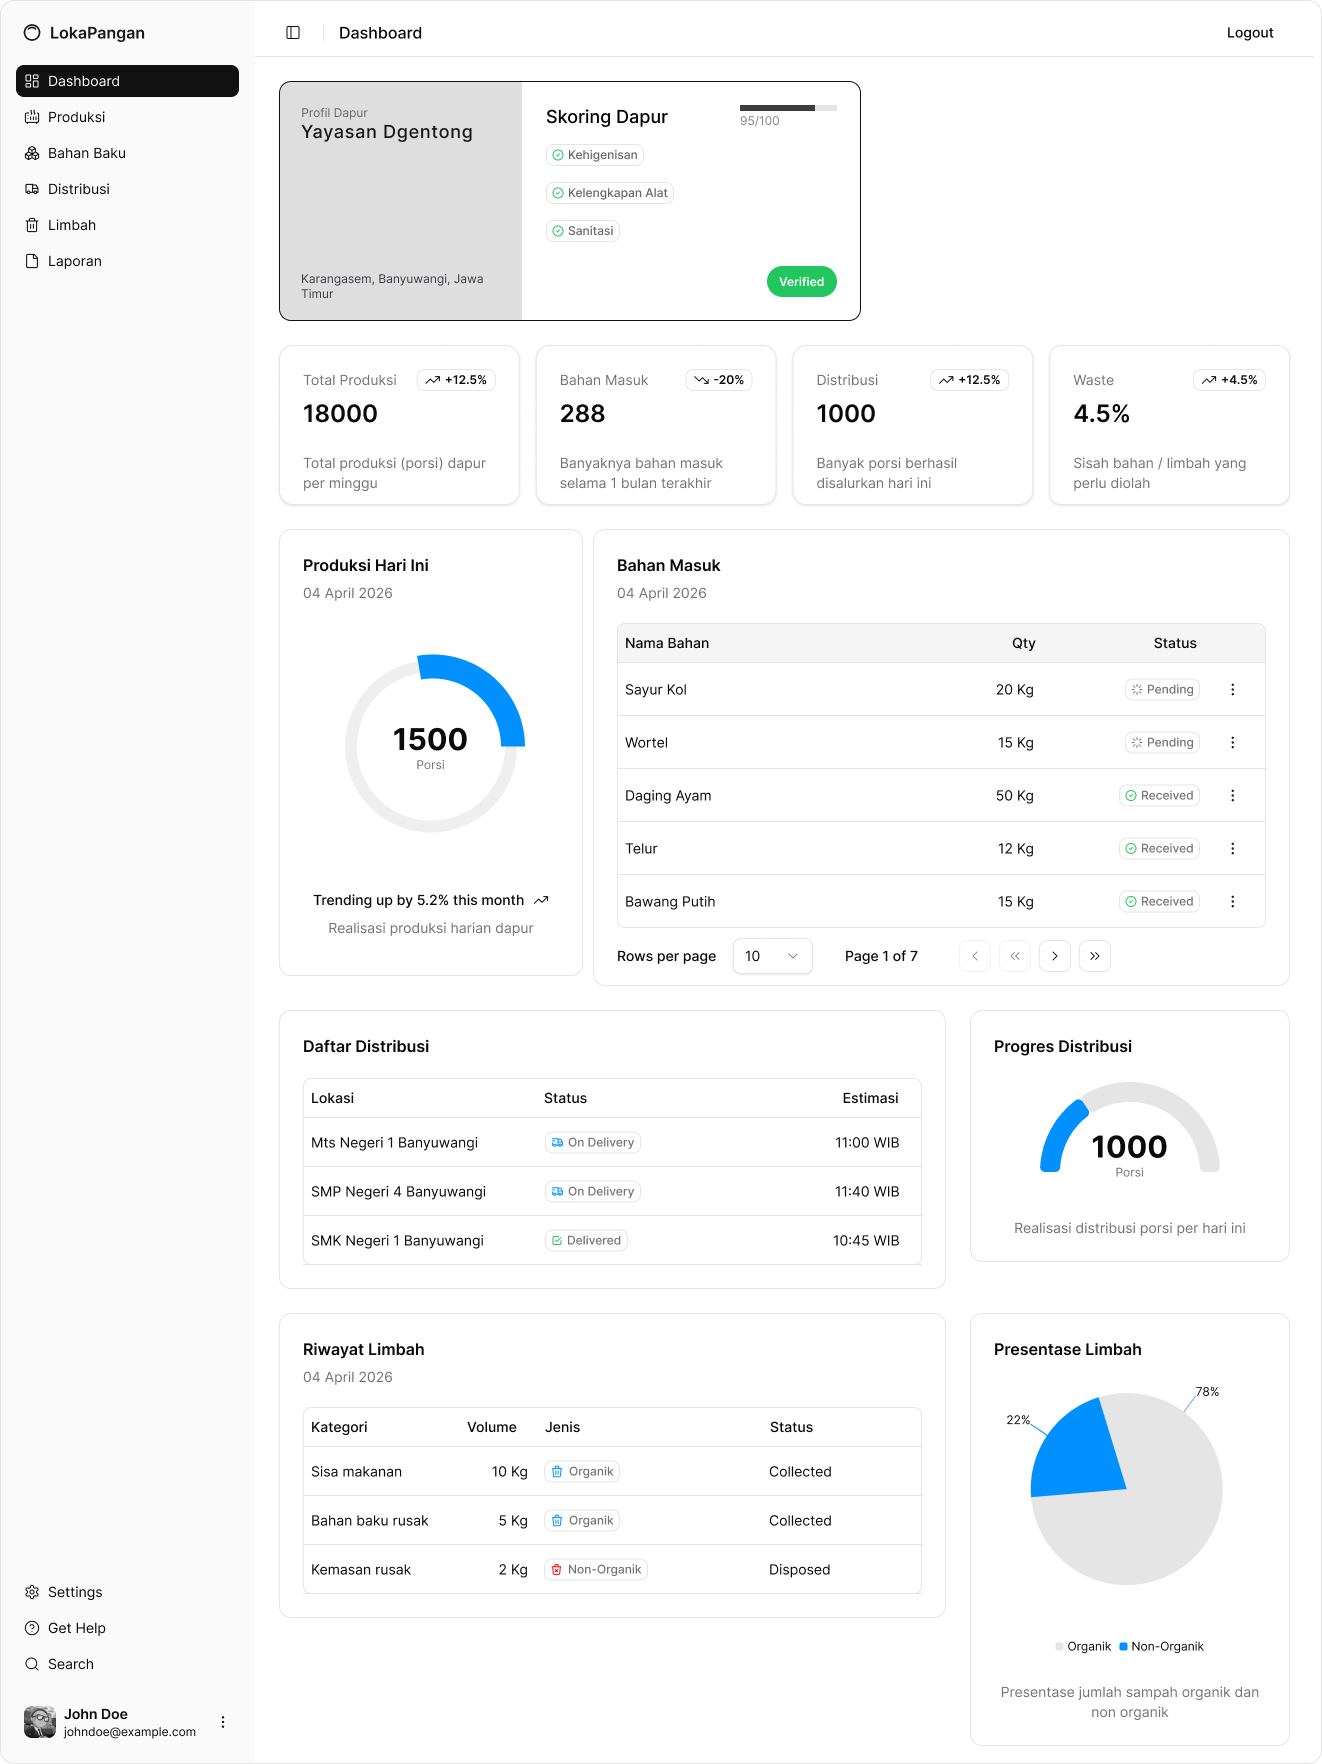The height and width of the screenshot is (1764, 1322).
Task: Go to the Dashboard menu item
Action: (127, 81)
